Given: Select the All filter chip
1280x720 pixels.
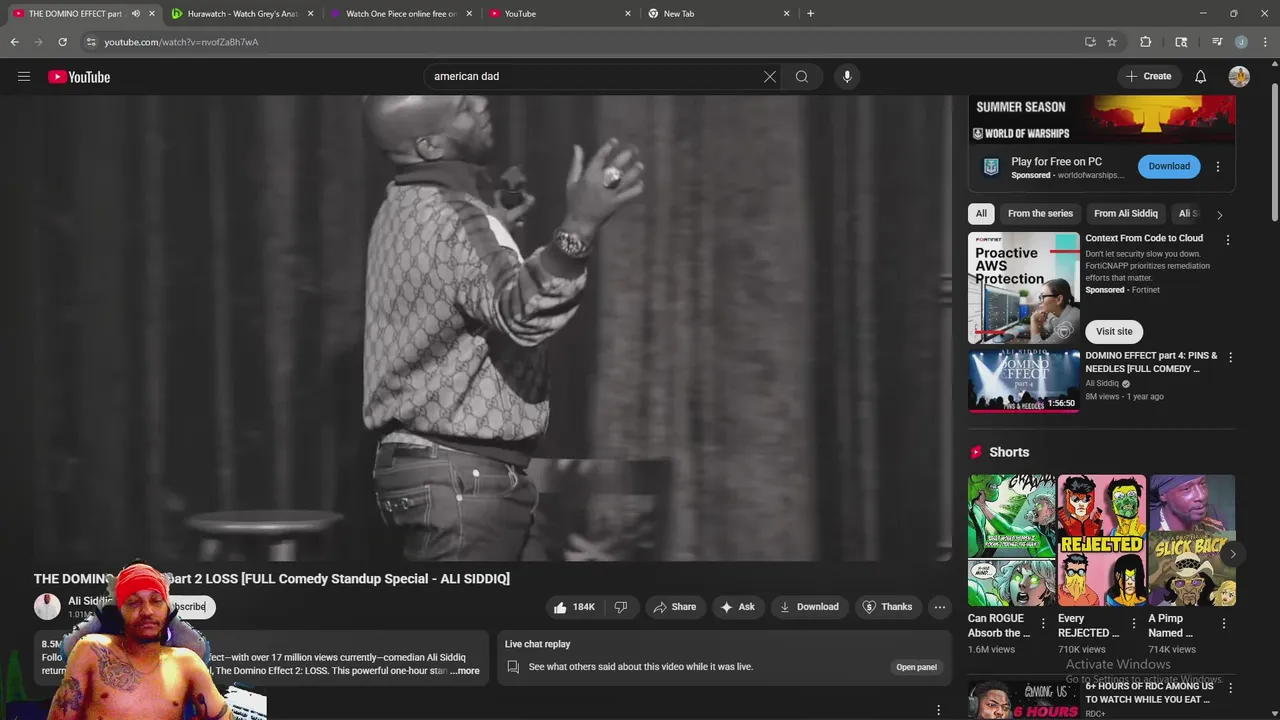Looking at the screenshot, I should [x=981, y=214].
